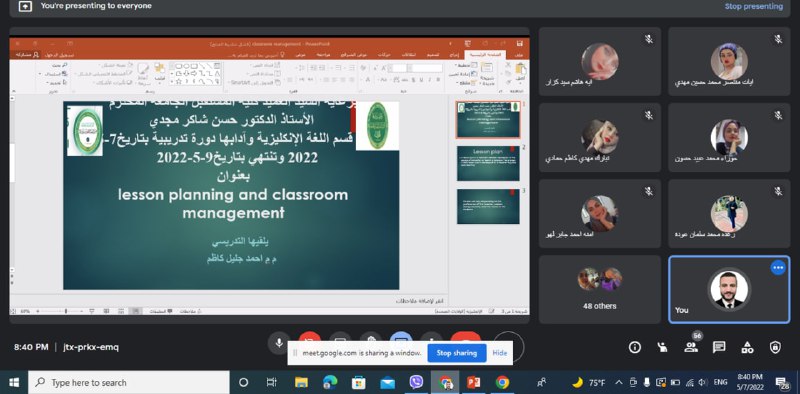Click the taskbar search box
The height and width of the screenshot is (394, 800).
pyautogui.click(x=129, y=382)
